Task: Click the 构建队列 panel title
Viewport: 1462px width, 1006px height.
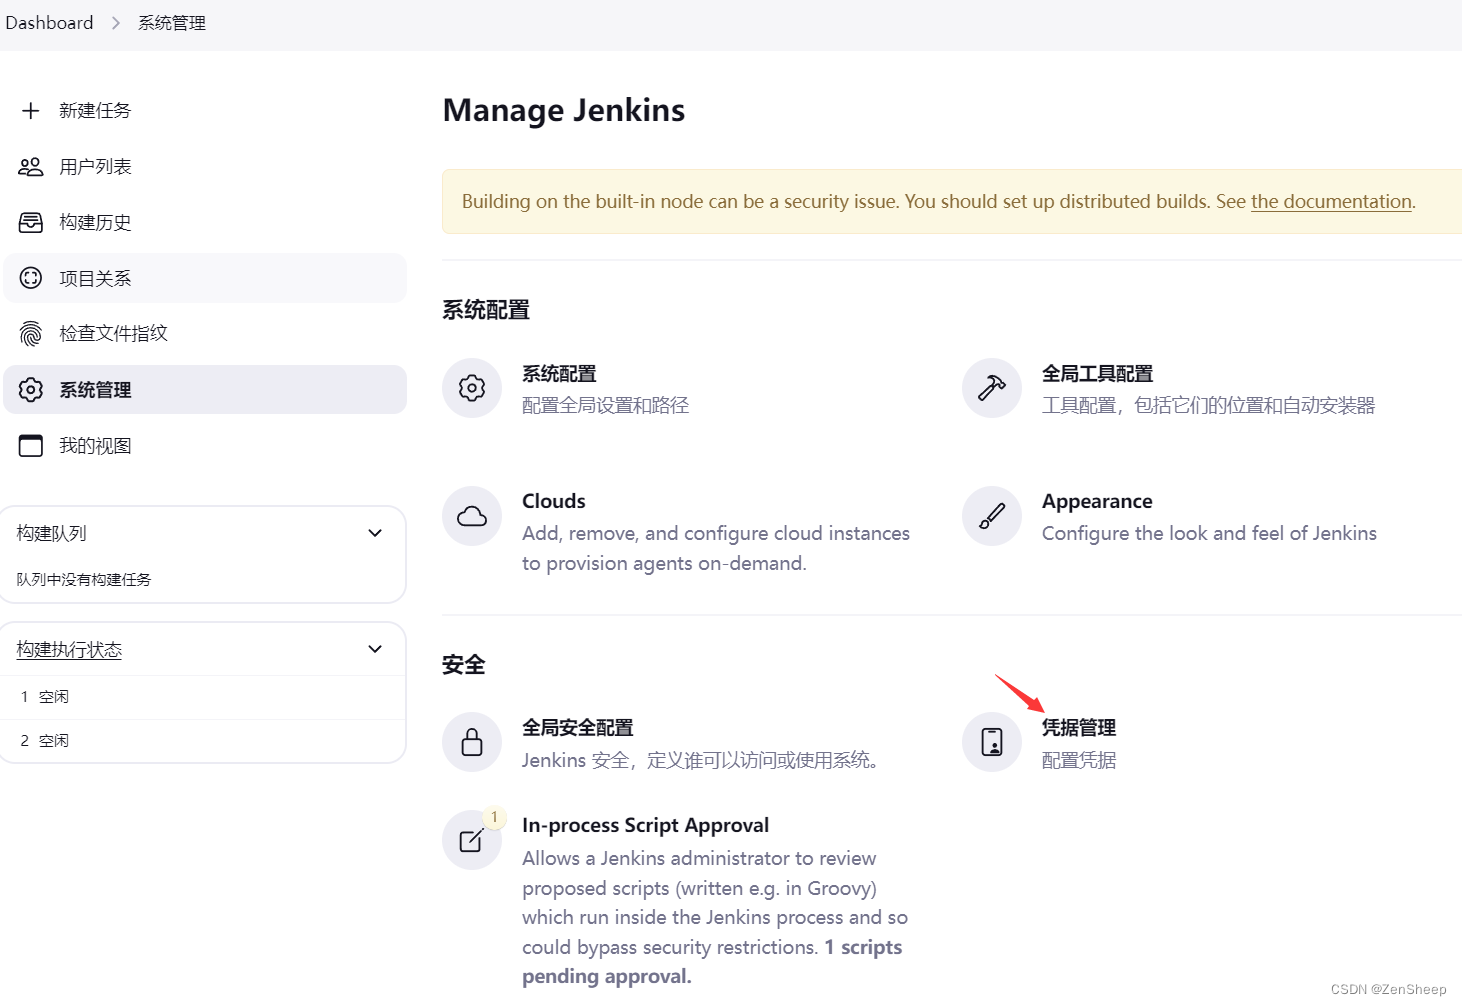Action: (x=52, y=534)
